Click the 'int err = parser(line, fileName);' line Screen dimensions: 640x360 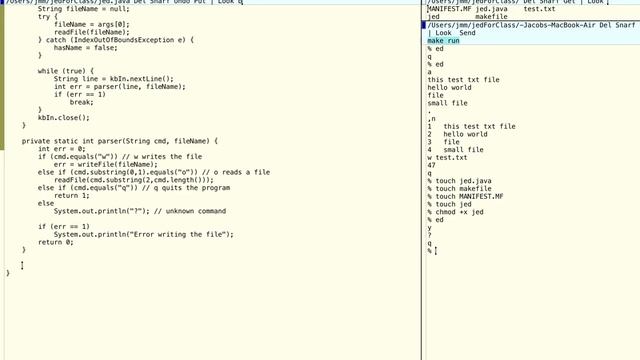pos(120,86)
